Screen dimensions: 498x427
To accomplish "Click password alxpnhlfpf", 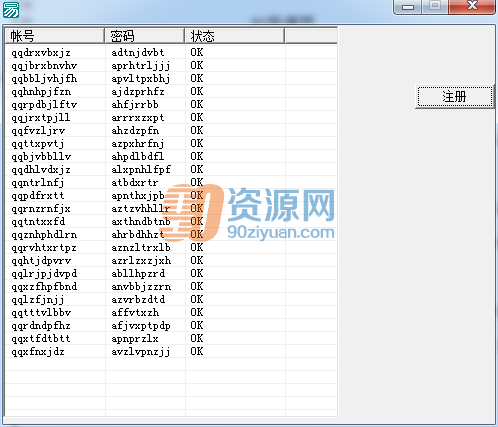I will coord(141,170).
